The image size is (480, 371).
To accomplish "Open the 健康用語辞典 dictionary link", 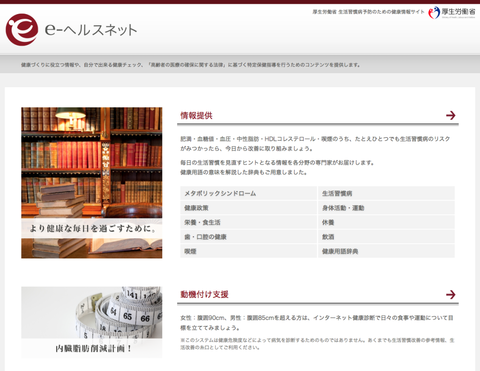I will [386, 251].
